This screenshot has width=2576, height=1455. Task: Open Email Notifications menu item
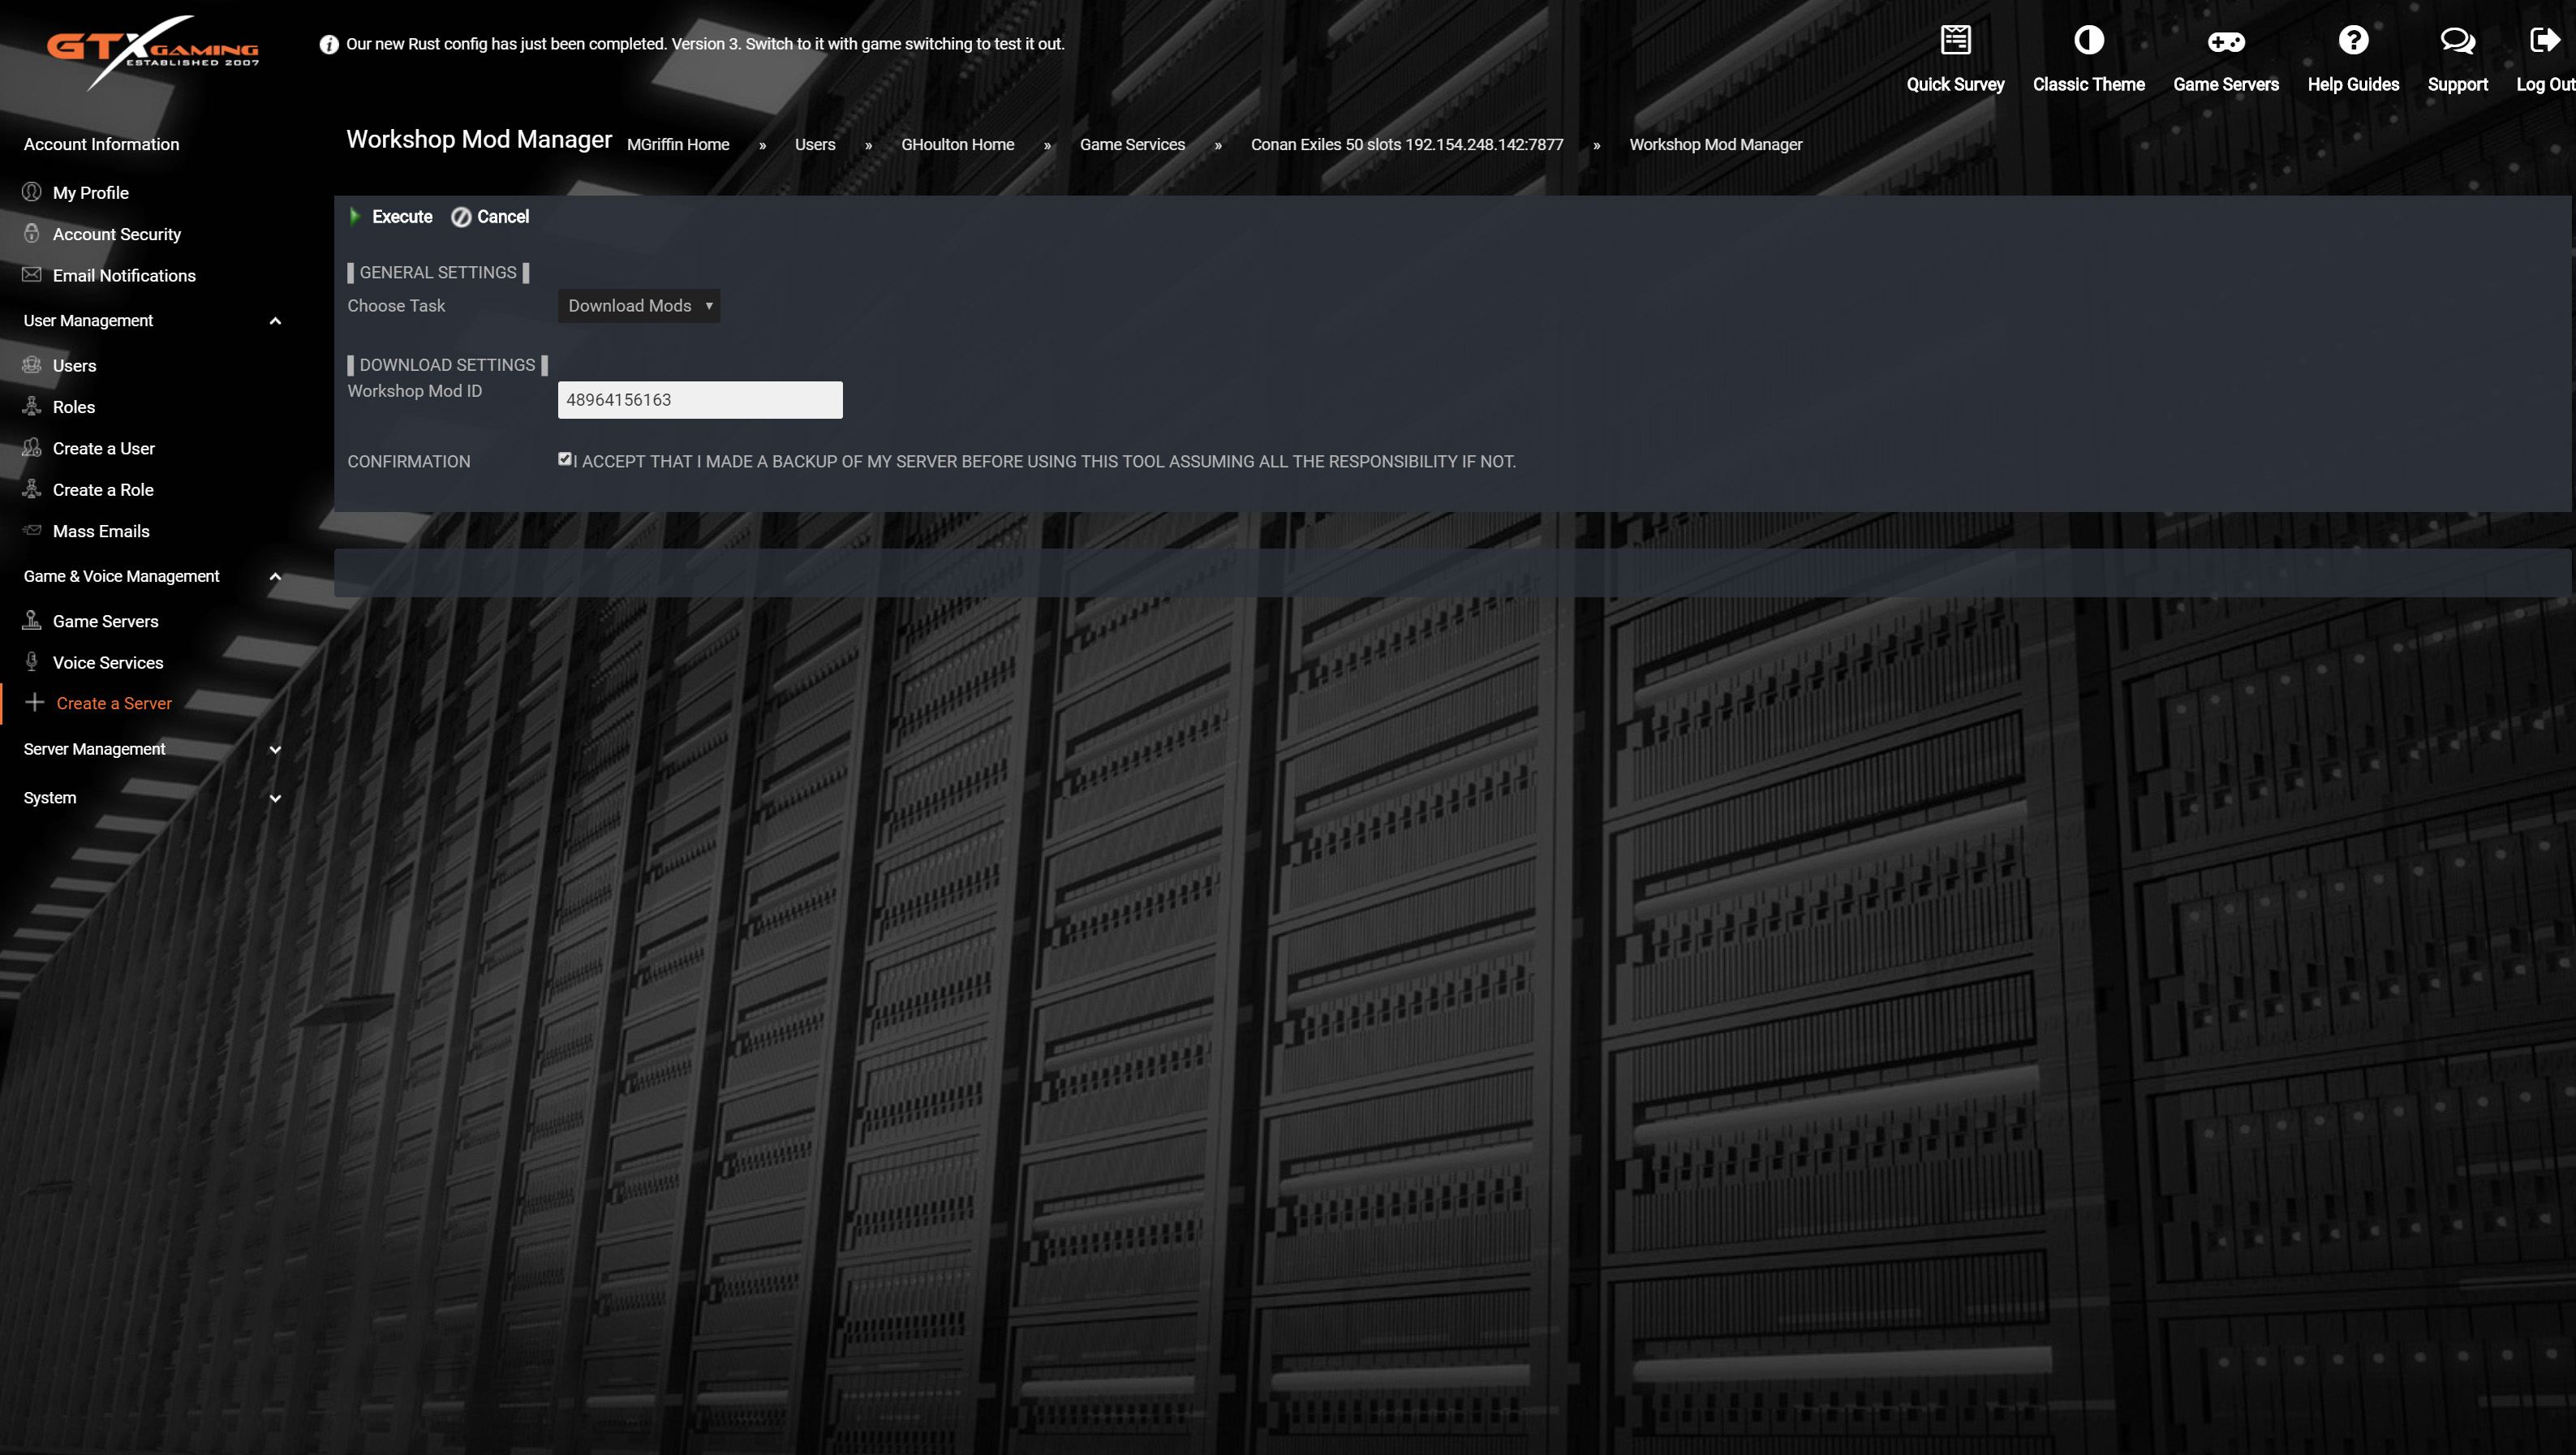pyautogui.click(x=124, y=275)
